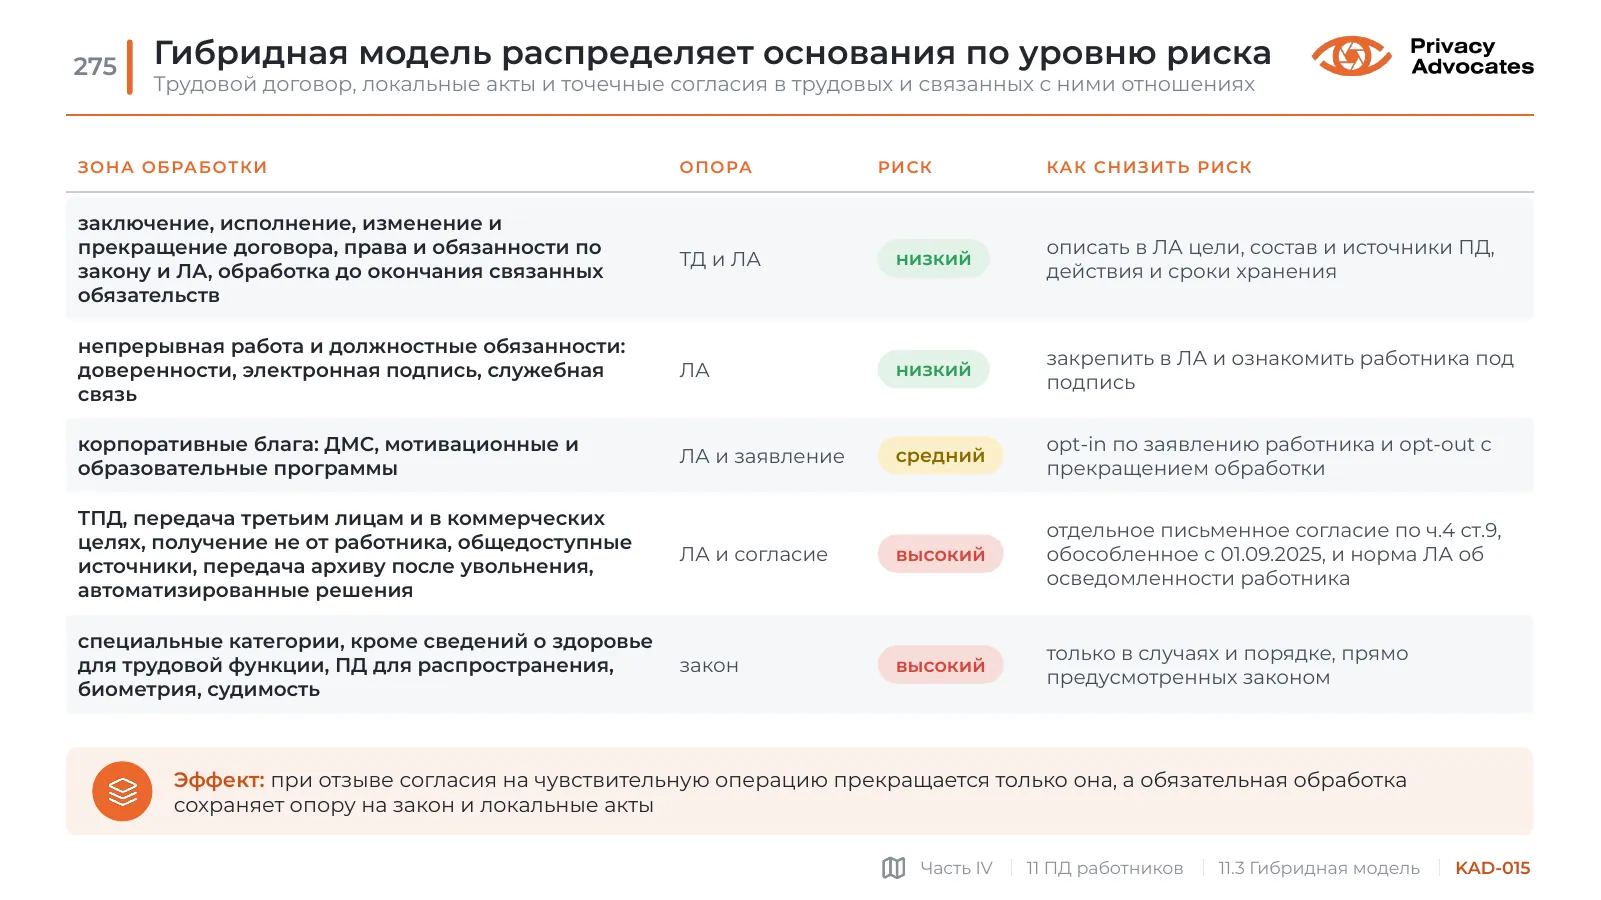Viewport: 1601px width, 900px height.
Task: Select the ТД и ЛА cell
Action: click(x=720, y=259)
